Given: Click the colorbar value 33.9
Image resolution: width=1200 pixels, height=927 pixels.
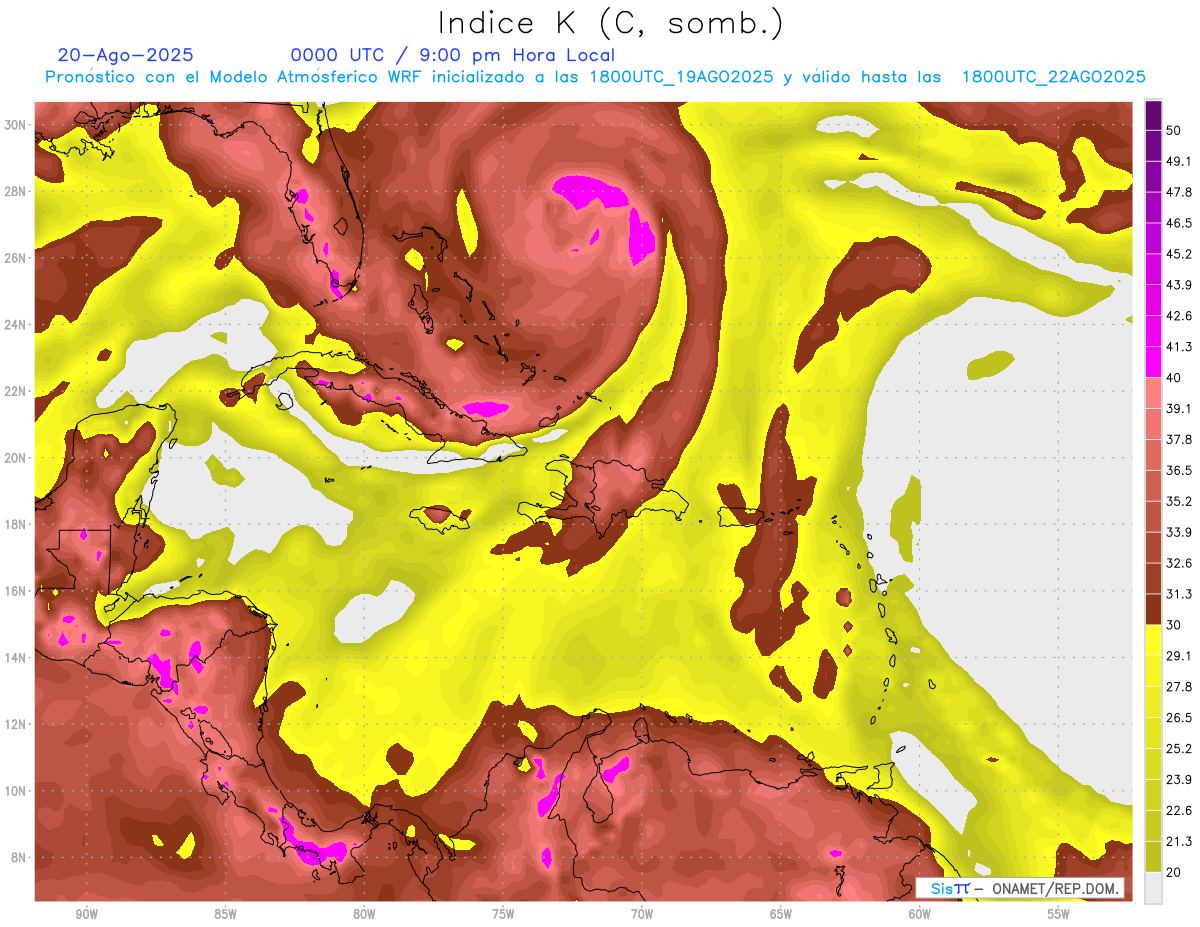Looking at the screenshot, I should (1178, 532).
